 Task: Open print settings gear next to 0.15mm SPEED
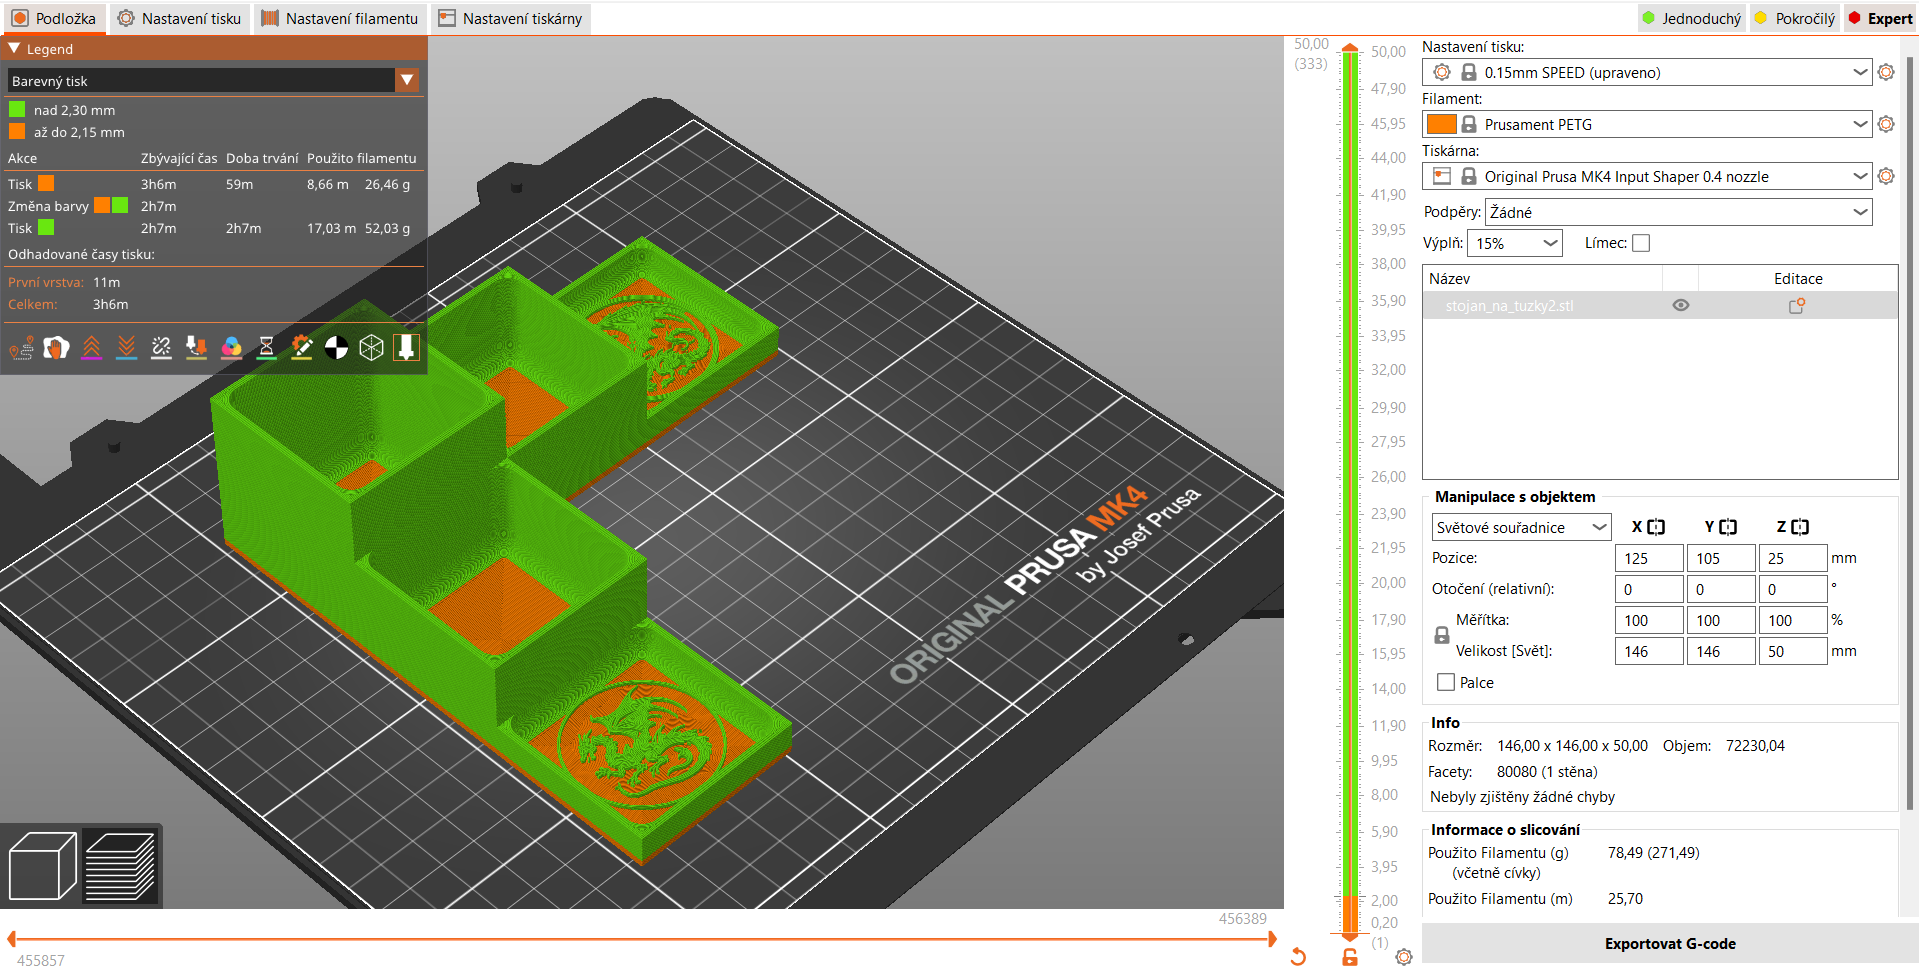(x=1886, y=72)
